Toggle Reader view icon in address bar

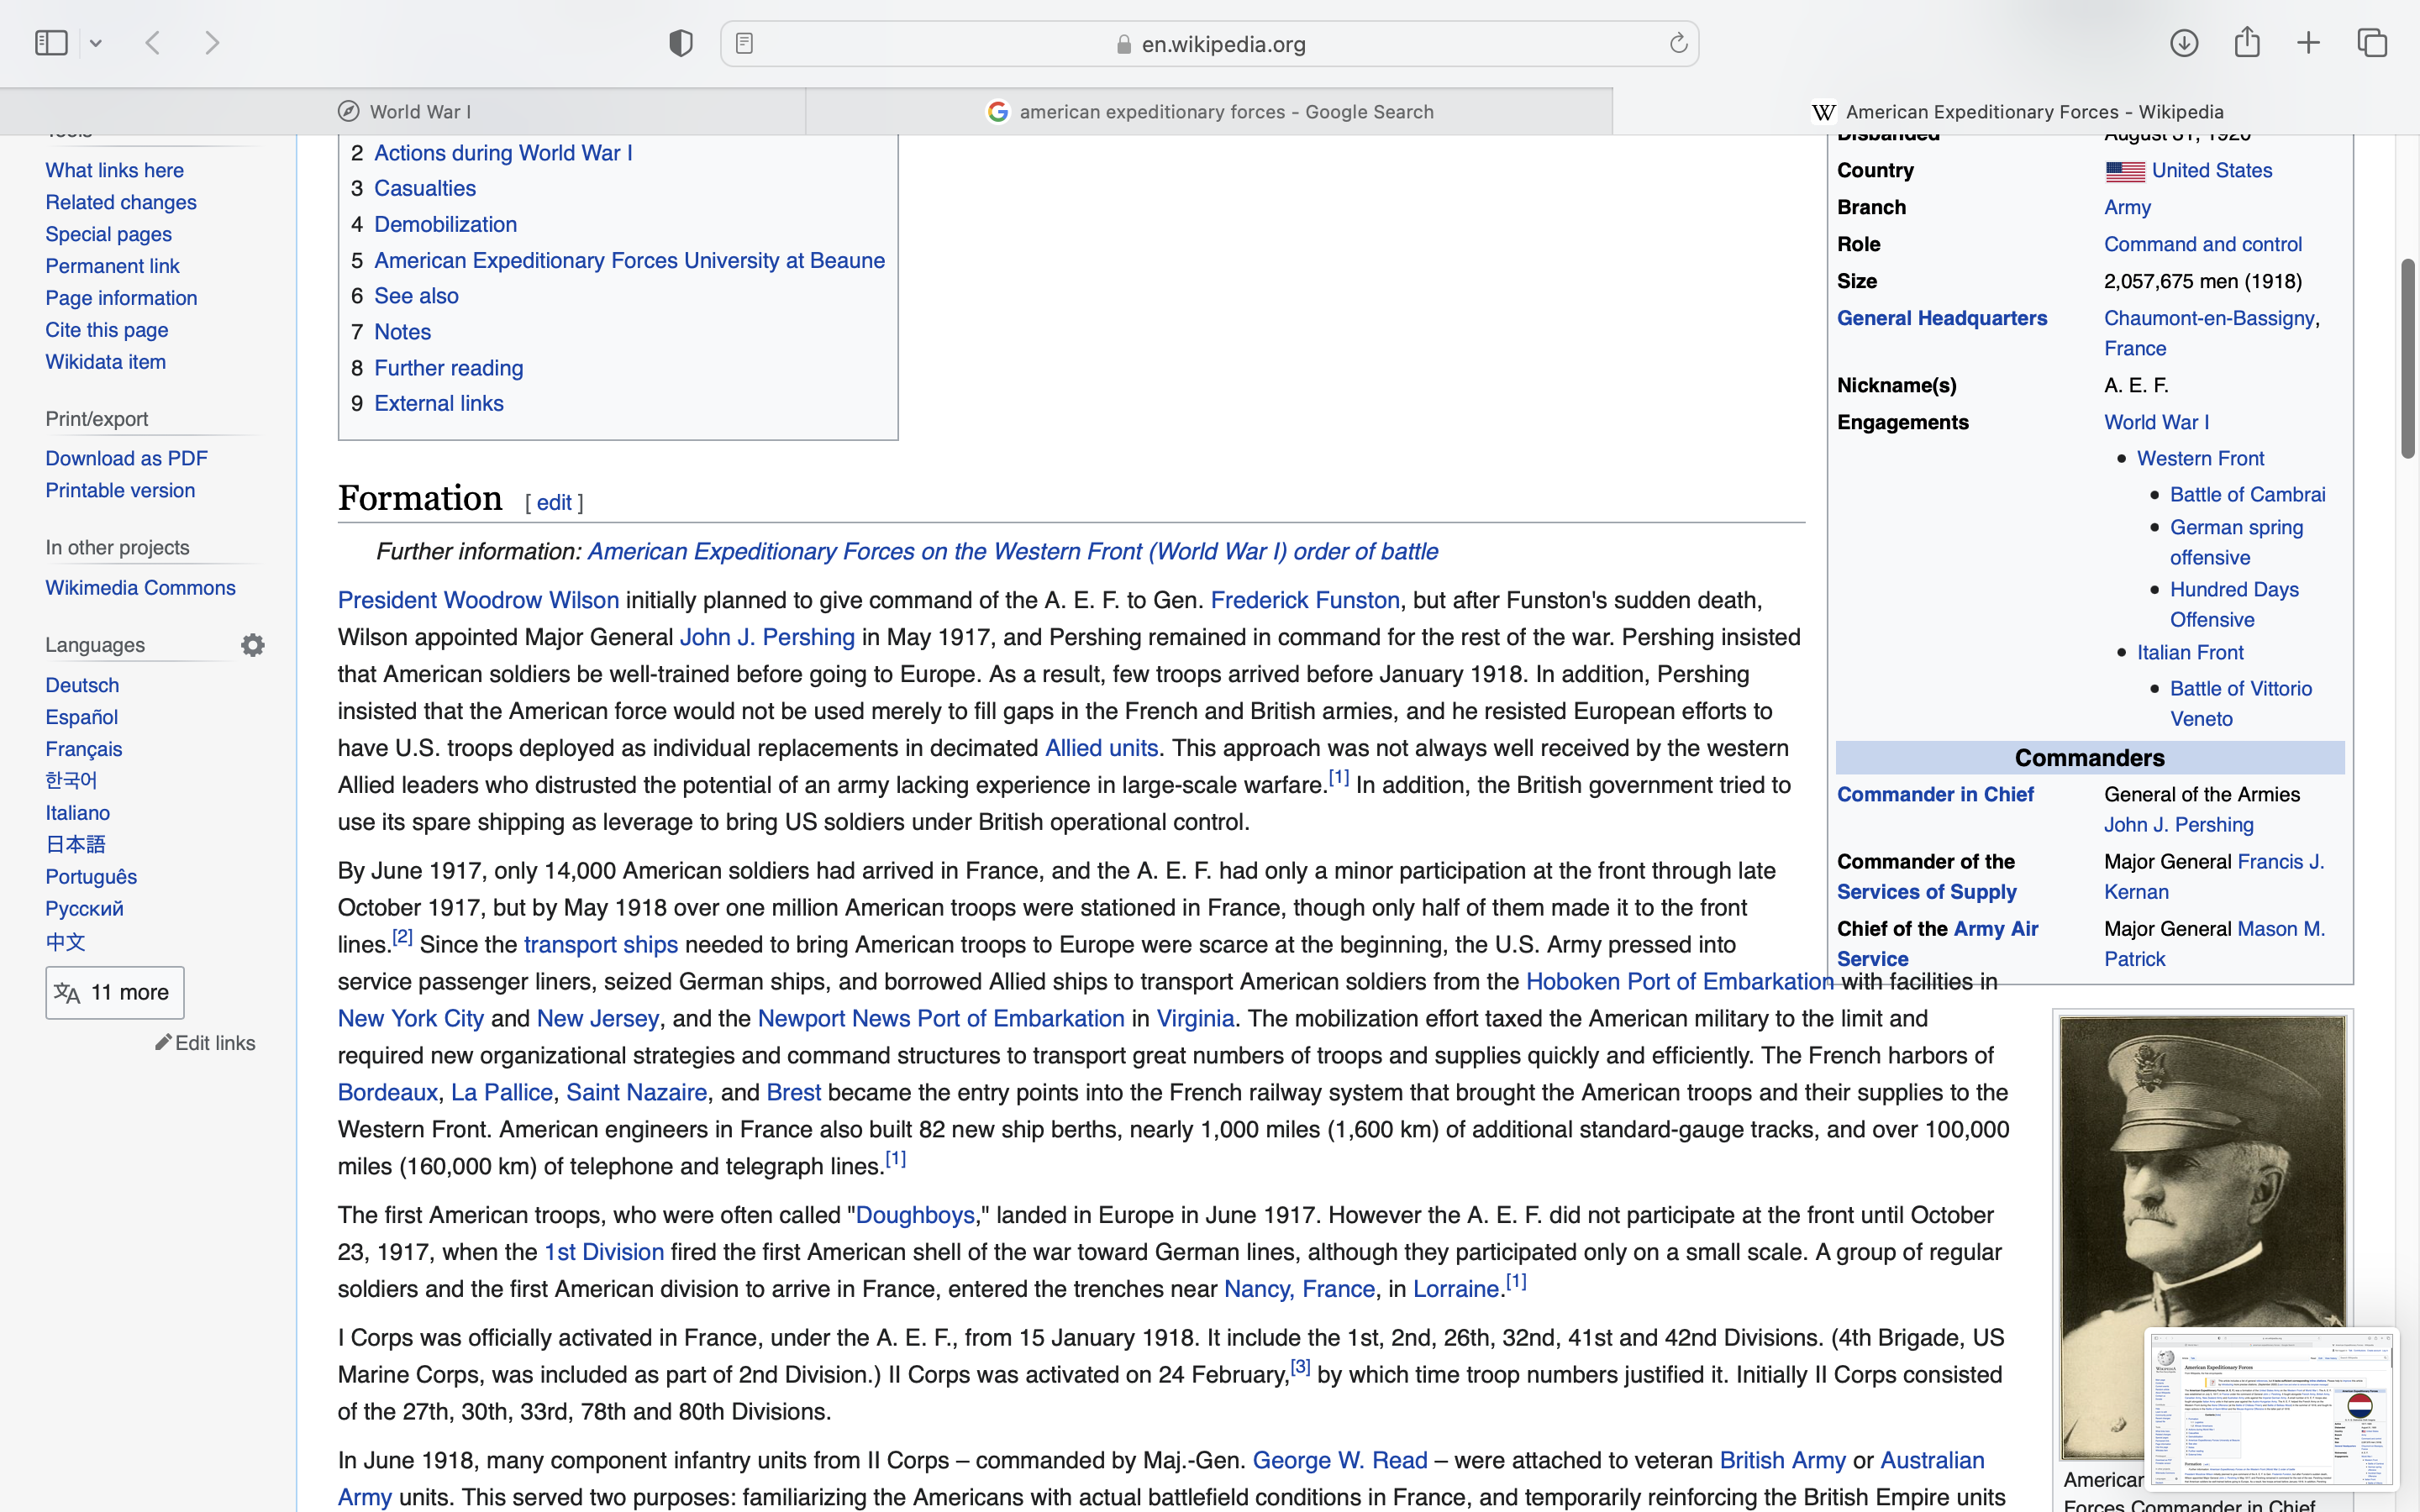(744, 43)
